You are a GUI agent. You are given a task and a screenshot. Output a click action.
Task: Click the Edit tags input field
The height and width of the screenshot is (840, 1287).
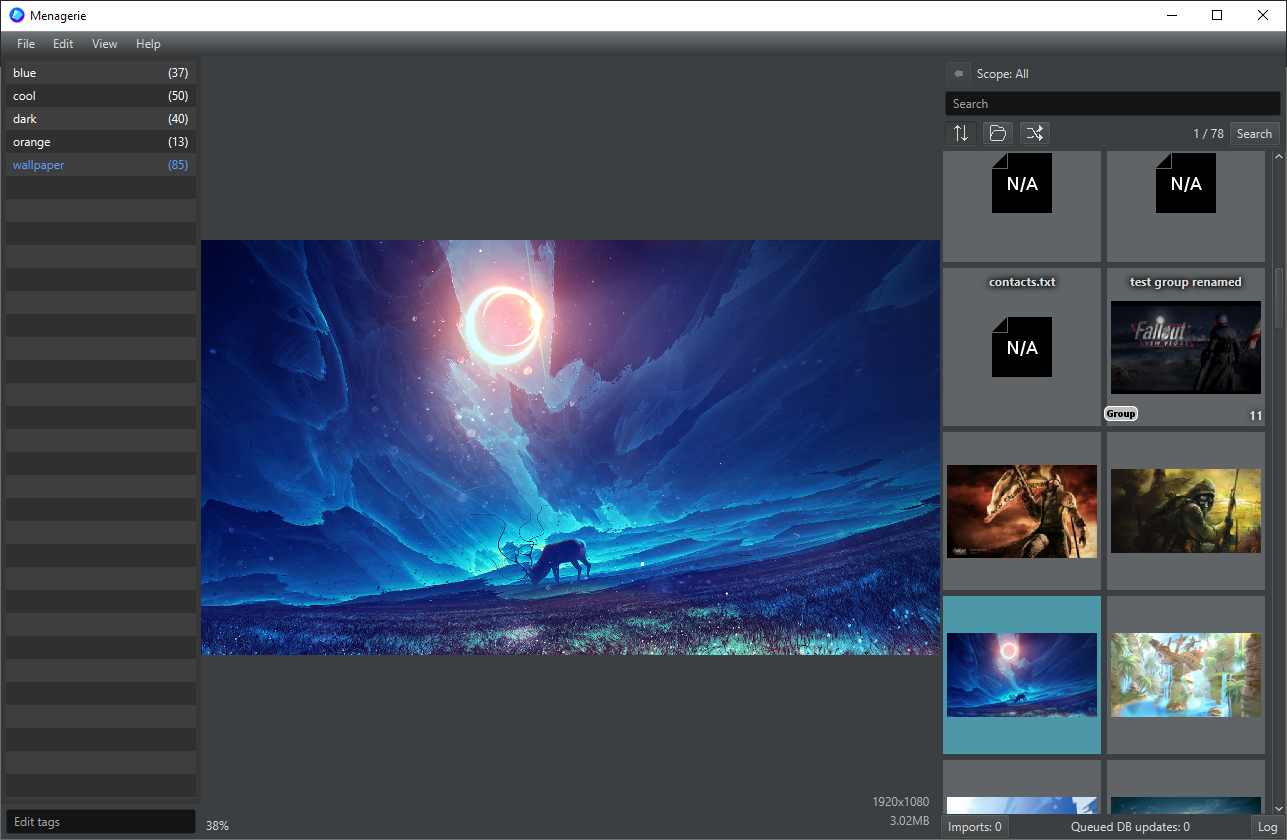coord(101,822)
